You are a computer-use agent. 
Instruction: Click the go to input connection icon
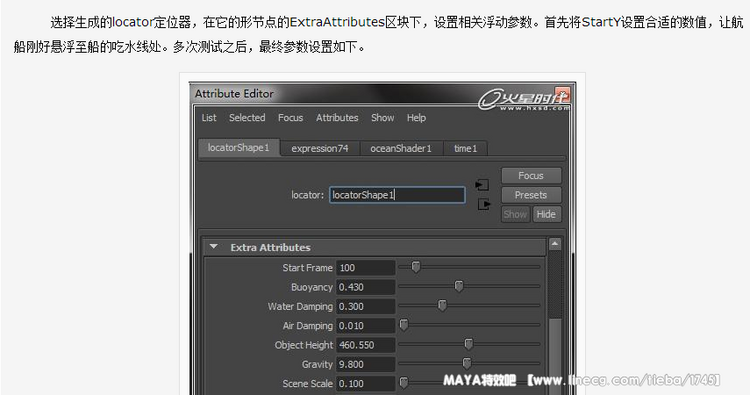pyautogui.click(x=482, y=185)
